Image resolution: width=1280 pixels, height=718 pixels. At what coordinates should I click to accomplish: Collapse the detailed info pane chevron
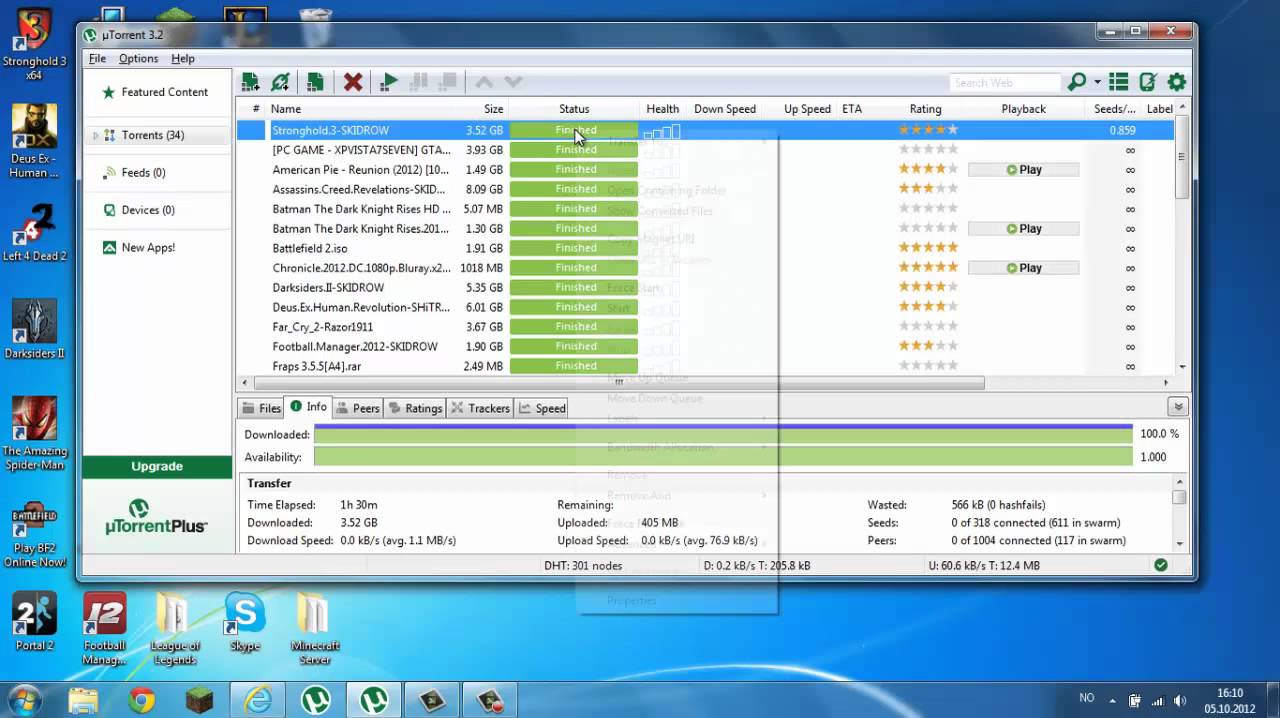coord(1178,407)
